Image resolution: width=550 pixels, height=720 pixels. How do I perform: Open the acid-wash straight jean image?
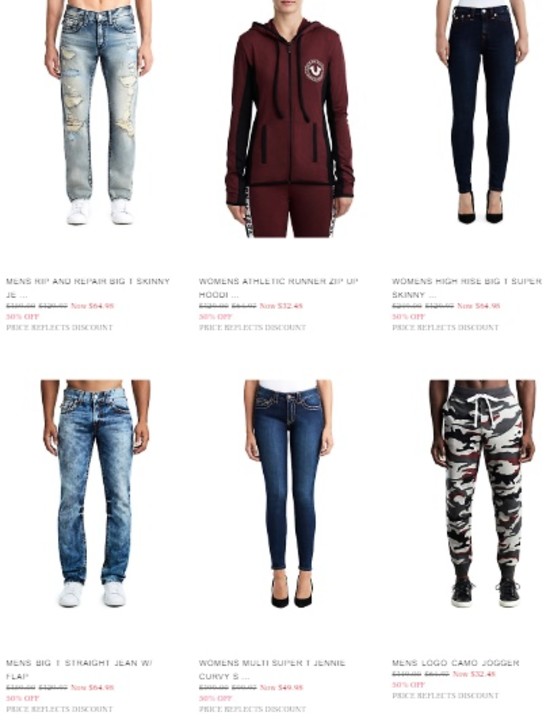[95, 494]
